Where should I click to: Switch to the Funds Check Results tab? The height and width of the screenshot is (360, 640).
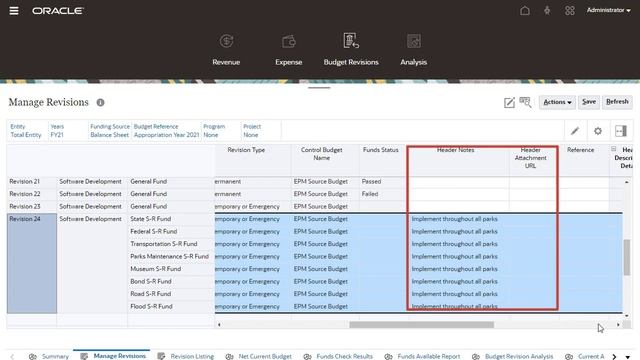pos(338,356)
